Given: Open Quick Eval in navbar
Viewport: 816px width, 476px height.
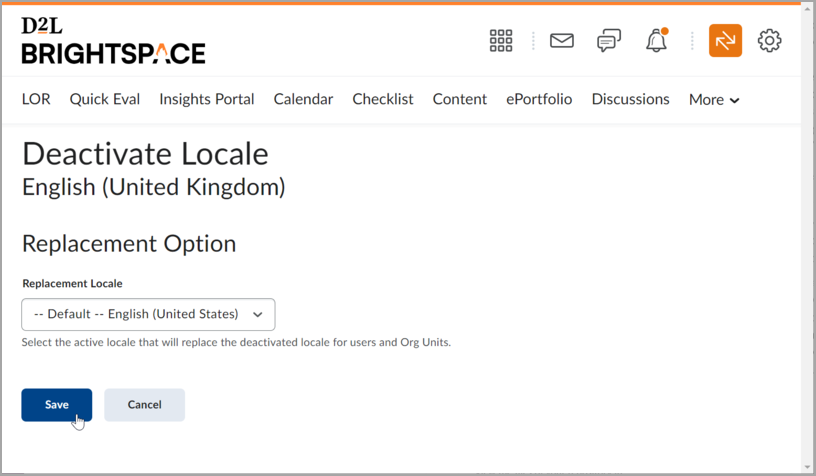Looking at the screenshot, I should coord(105,99).
